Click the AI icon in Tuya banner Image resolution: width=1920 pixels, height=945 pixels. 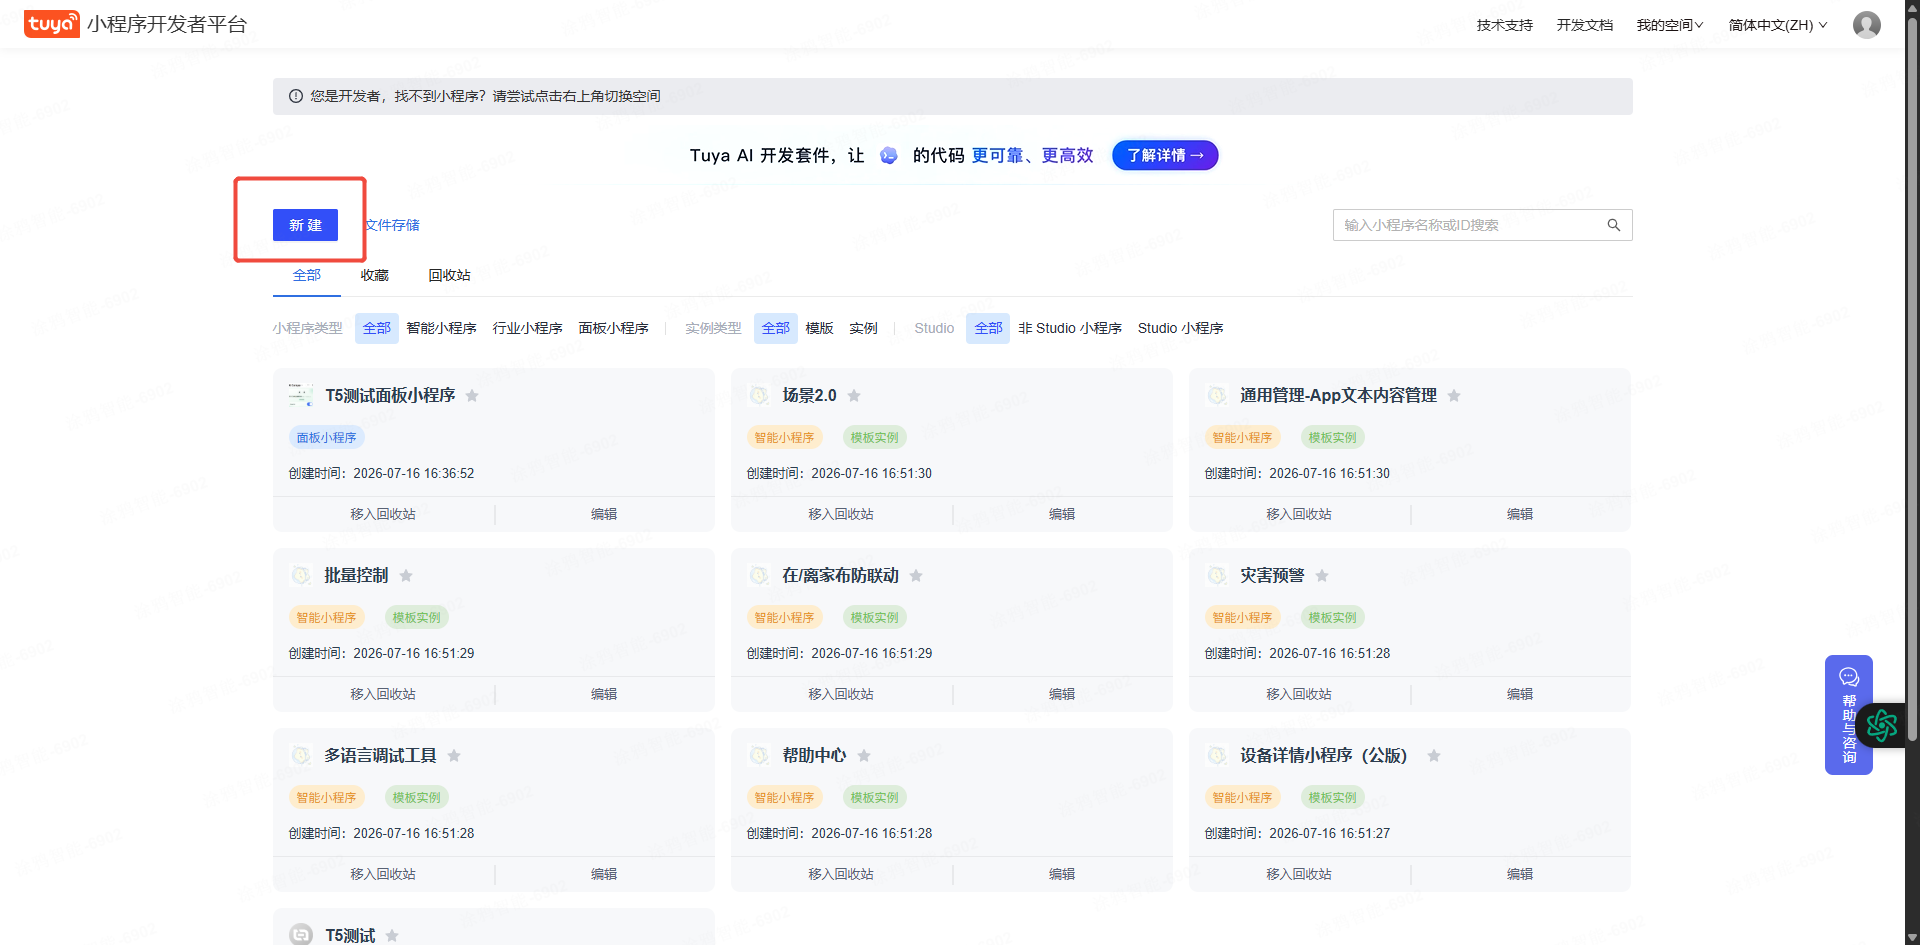(x=888, y=155)
